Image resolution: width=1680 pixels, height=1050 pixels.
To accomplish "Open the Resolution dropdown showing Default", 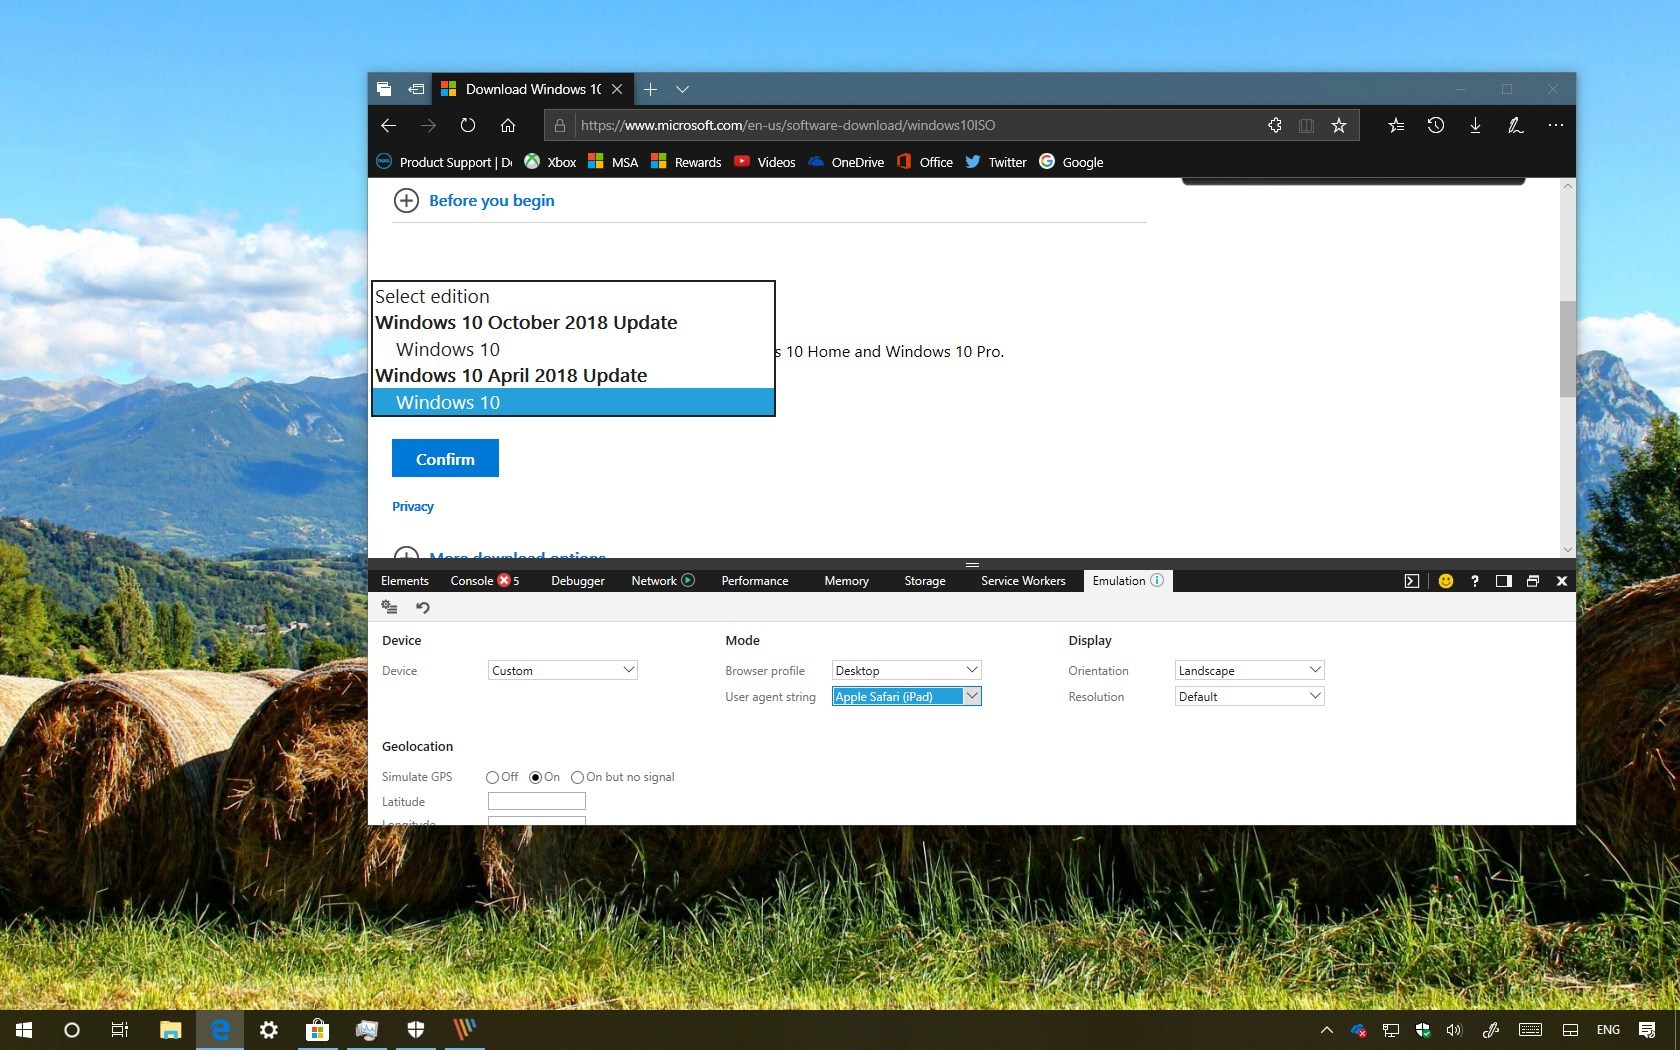I will [1249, 696].
